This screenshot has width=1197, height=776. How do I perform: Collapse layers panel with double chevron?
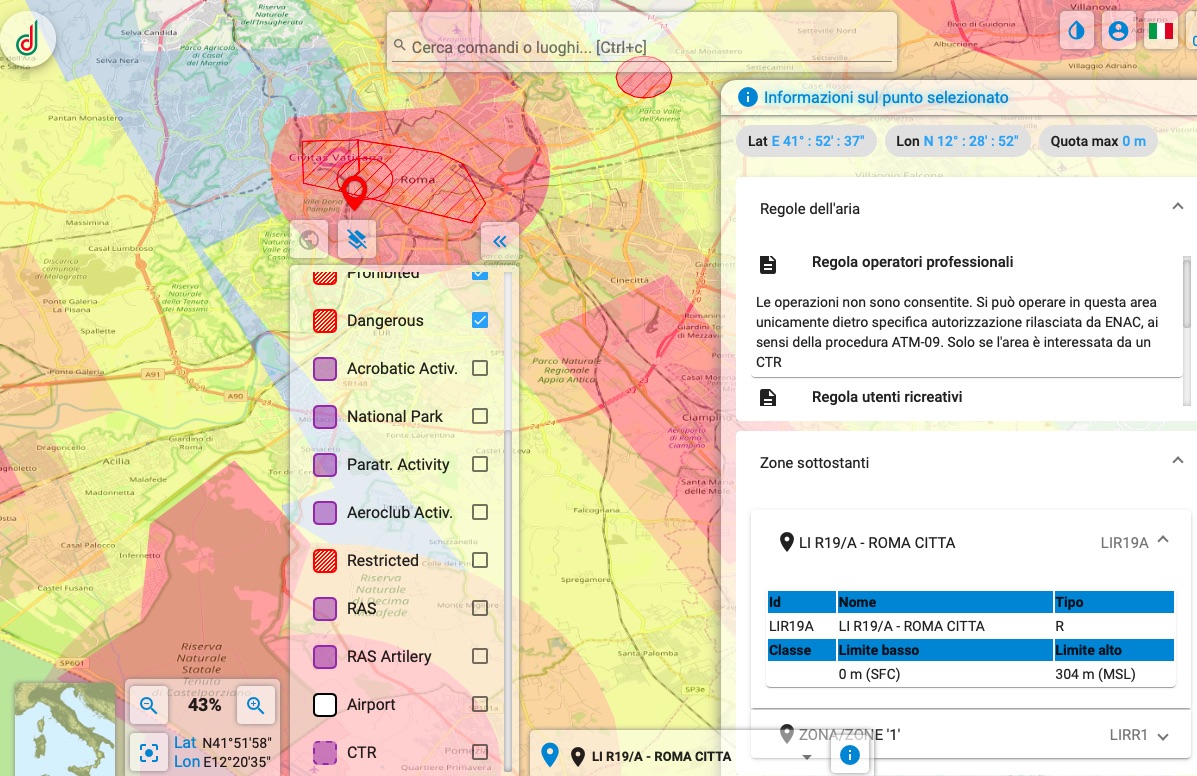[500, 242]
